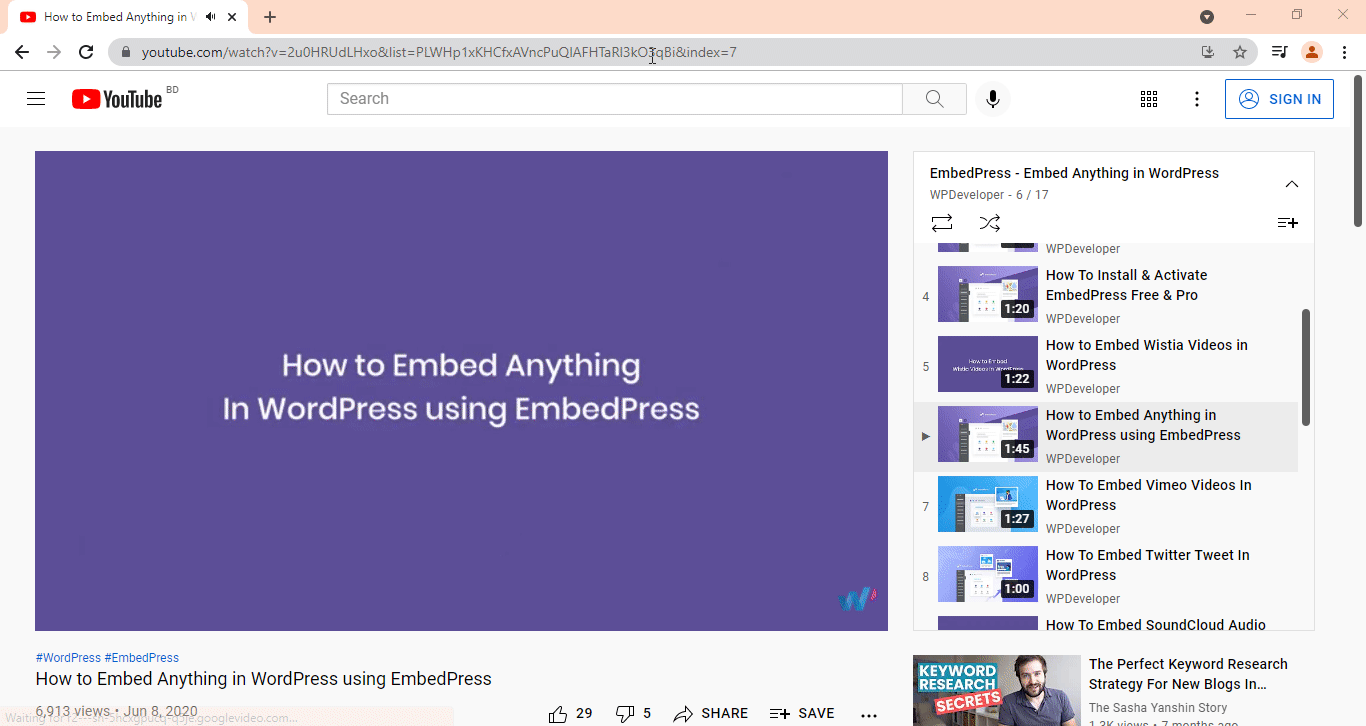Share the video
The height and width of the screenshot is (726, 1366).
(711, 713)
